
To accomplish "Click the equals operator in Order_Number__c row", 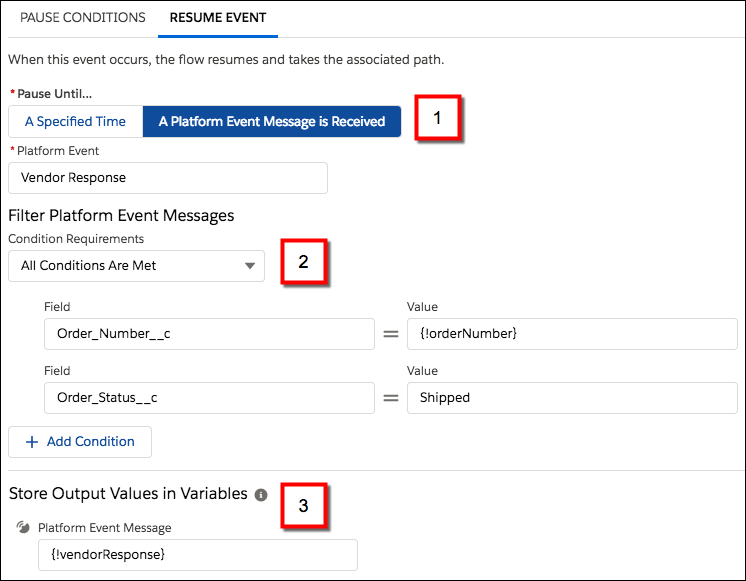I will [391, 334].
